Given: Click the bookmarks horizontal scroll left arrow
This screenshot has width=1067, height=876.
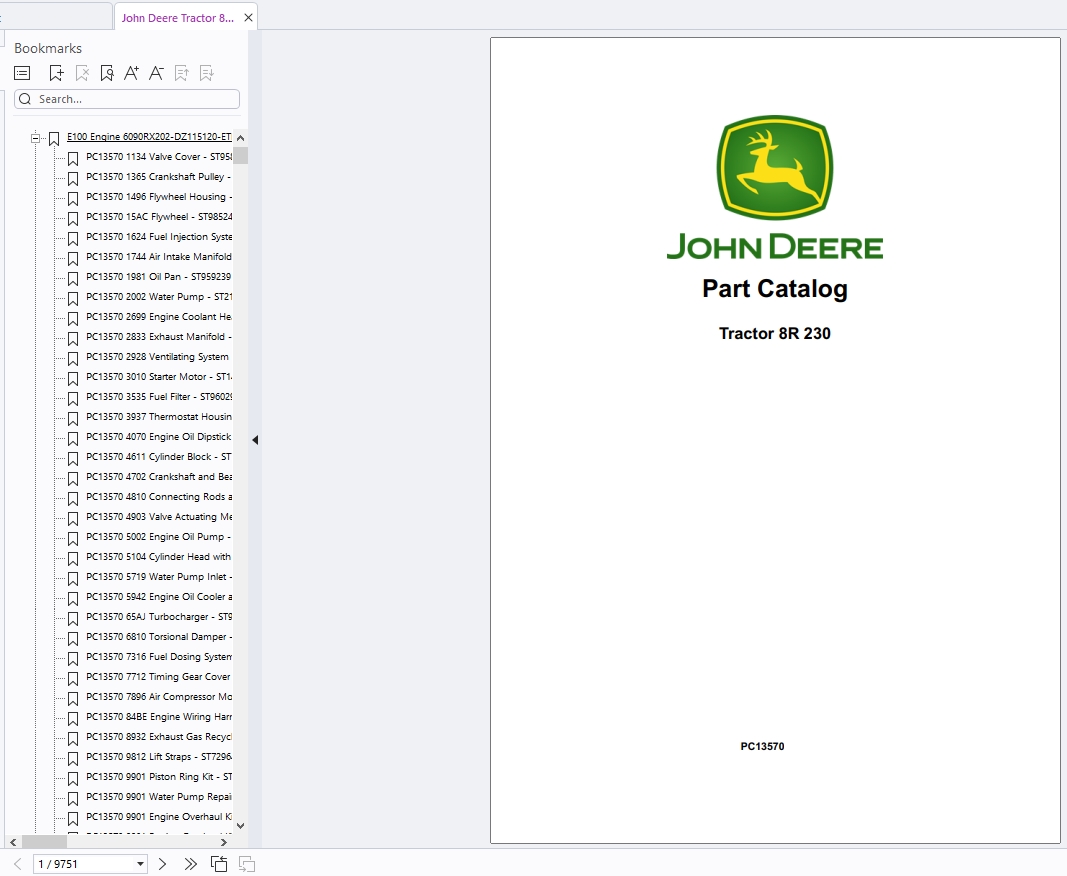Looking at the screenshot, I should (13, 842).
